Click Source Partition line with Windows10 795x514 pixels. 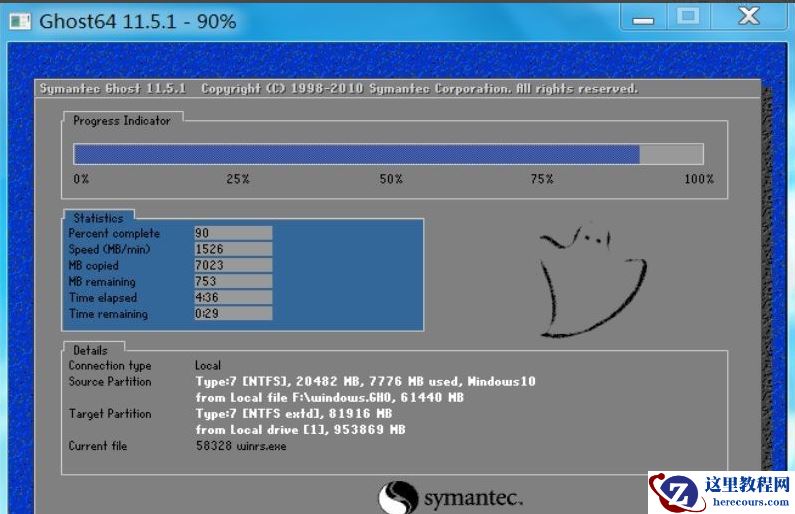point(366,381)
